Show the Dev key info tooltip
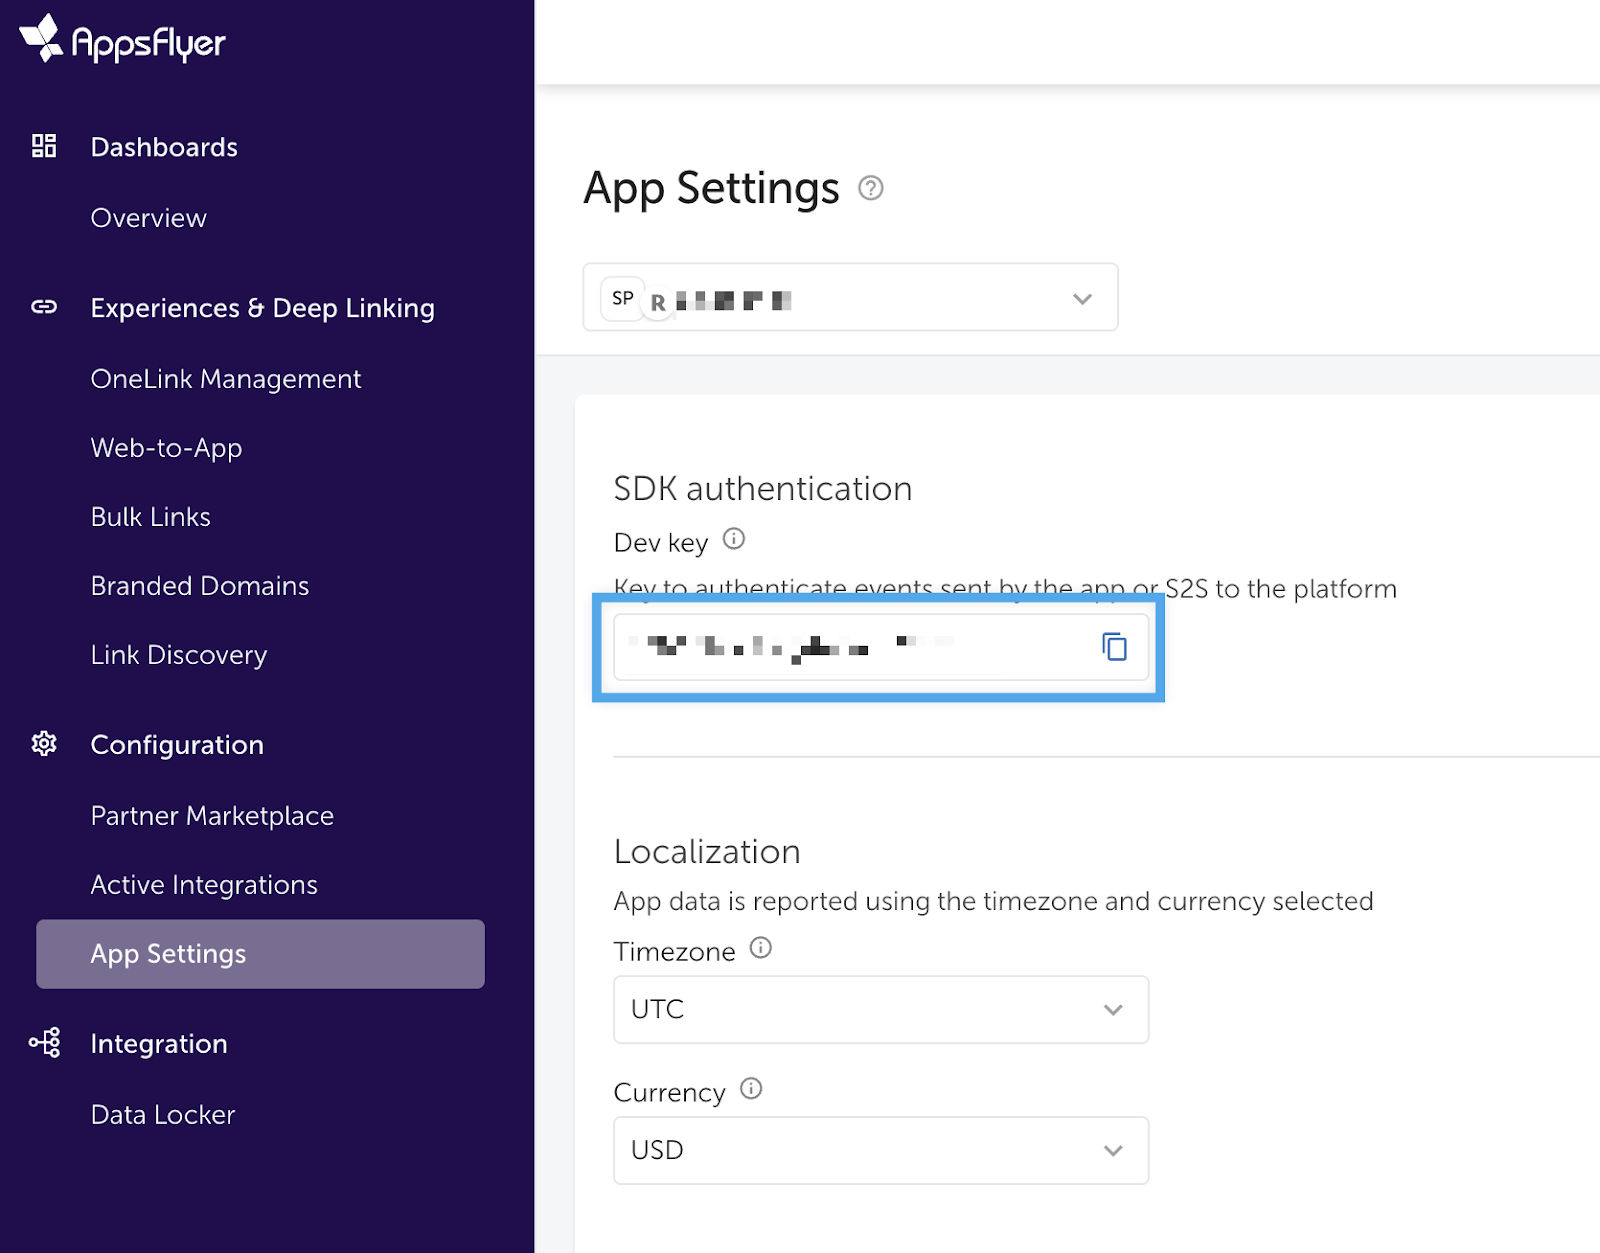1600x1253 pixels. click(734, 540)
